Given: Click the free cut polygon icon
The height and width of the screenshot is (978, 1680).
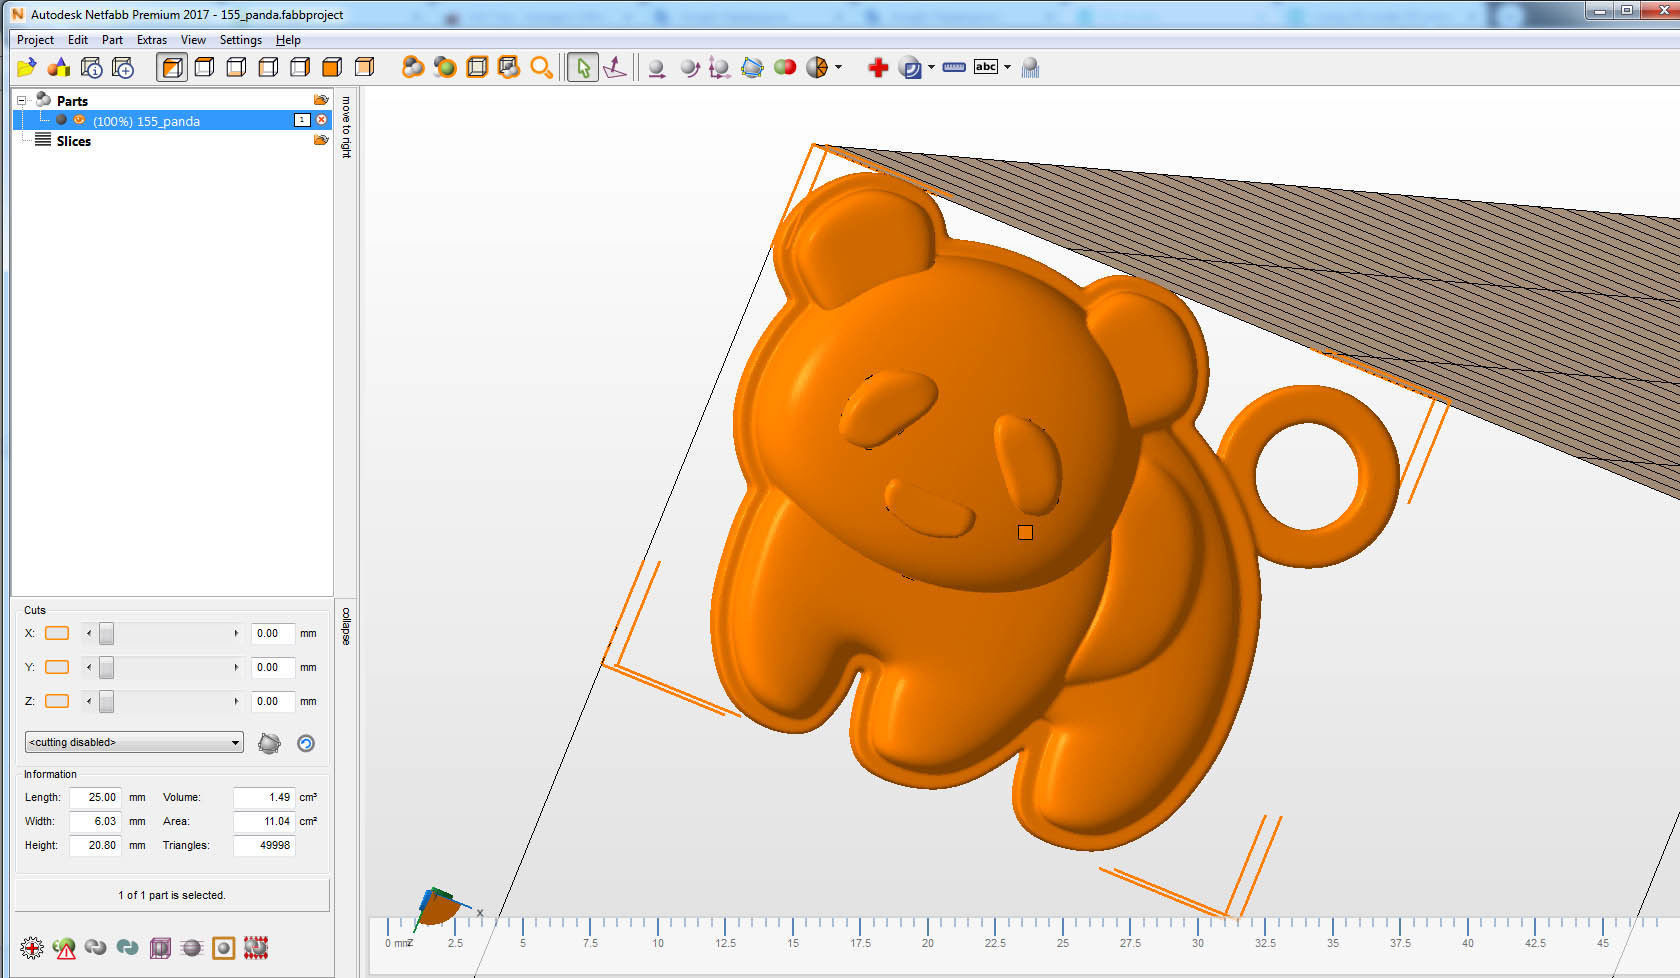Looking at the screenshot, I should [x=752, y=67].
